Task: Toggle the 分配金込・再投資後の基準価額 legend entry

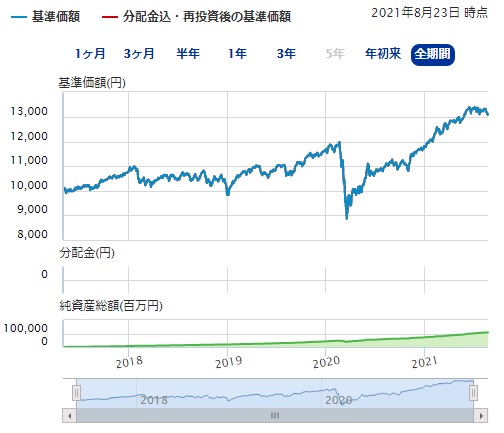Action: click(196, 16)
